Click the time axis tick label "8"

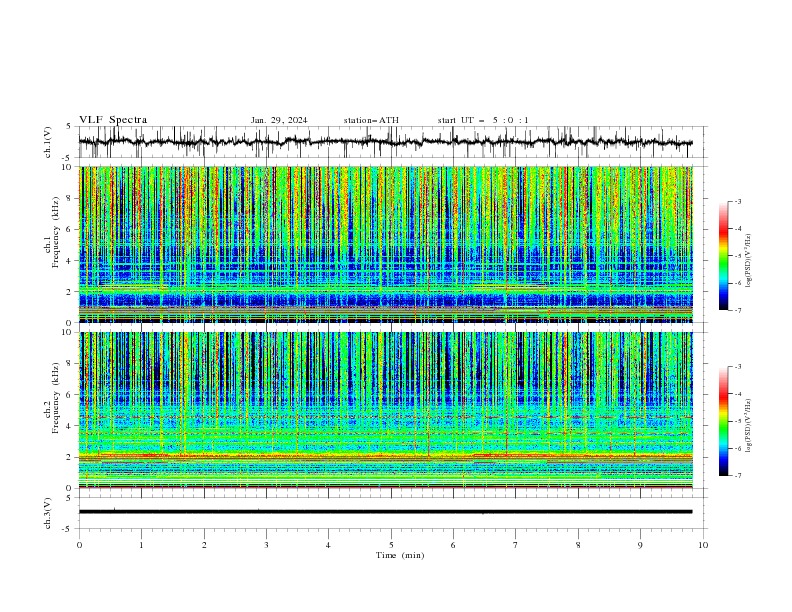coord(578,545)
